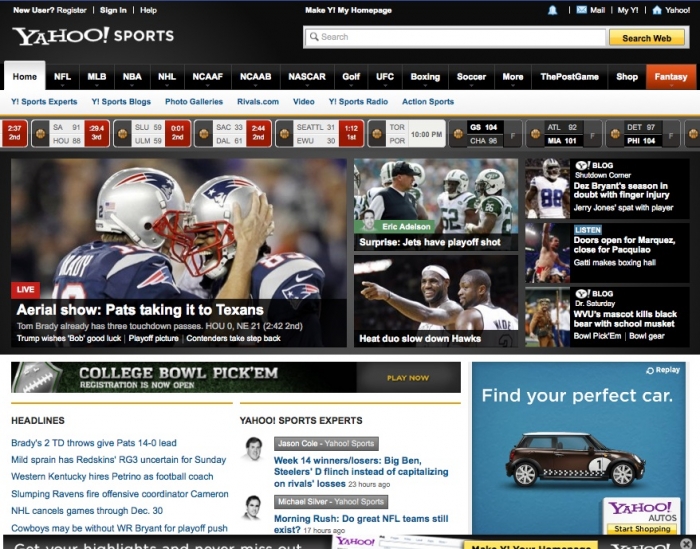Click the search input field
Viewport: 700px width, 549px height.
click(x=455, y=37)
